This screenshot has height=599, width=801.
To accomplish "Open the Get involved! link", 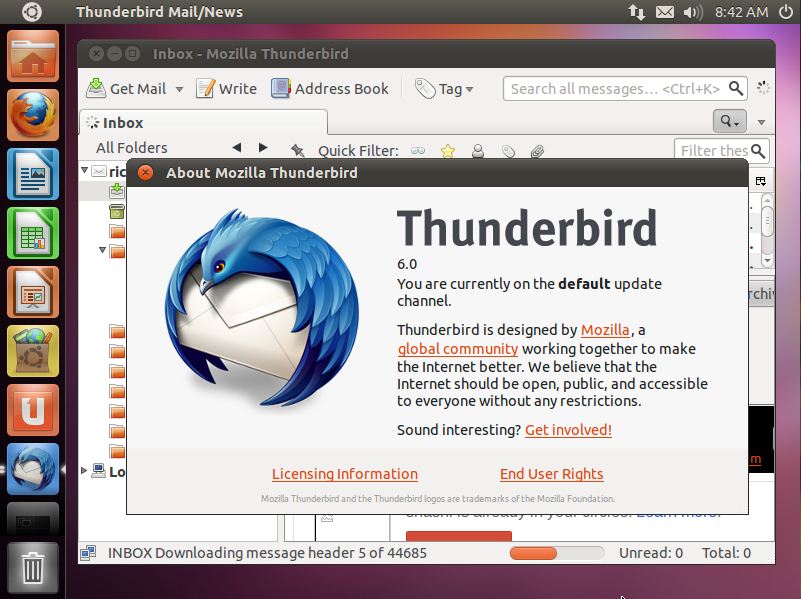I will tap(568, 430).
